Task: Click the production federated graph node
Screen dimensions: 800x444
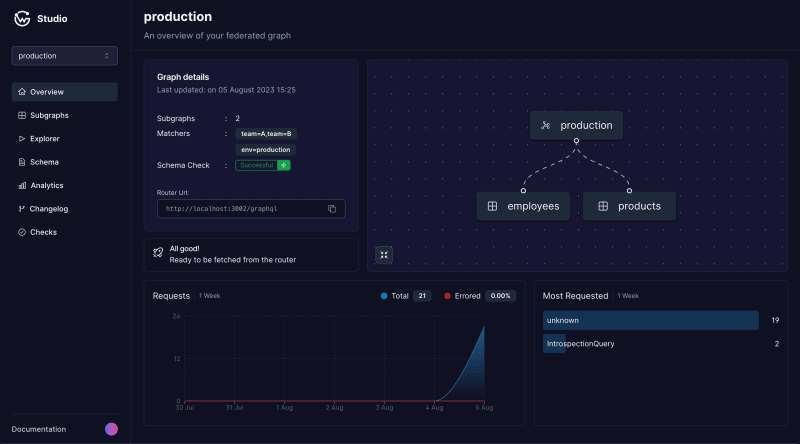Action: click(x=576, y=126)
